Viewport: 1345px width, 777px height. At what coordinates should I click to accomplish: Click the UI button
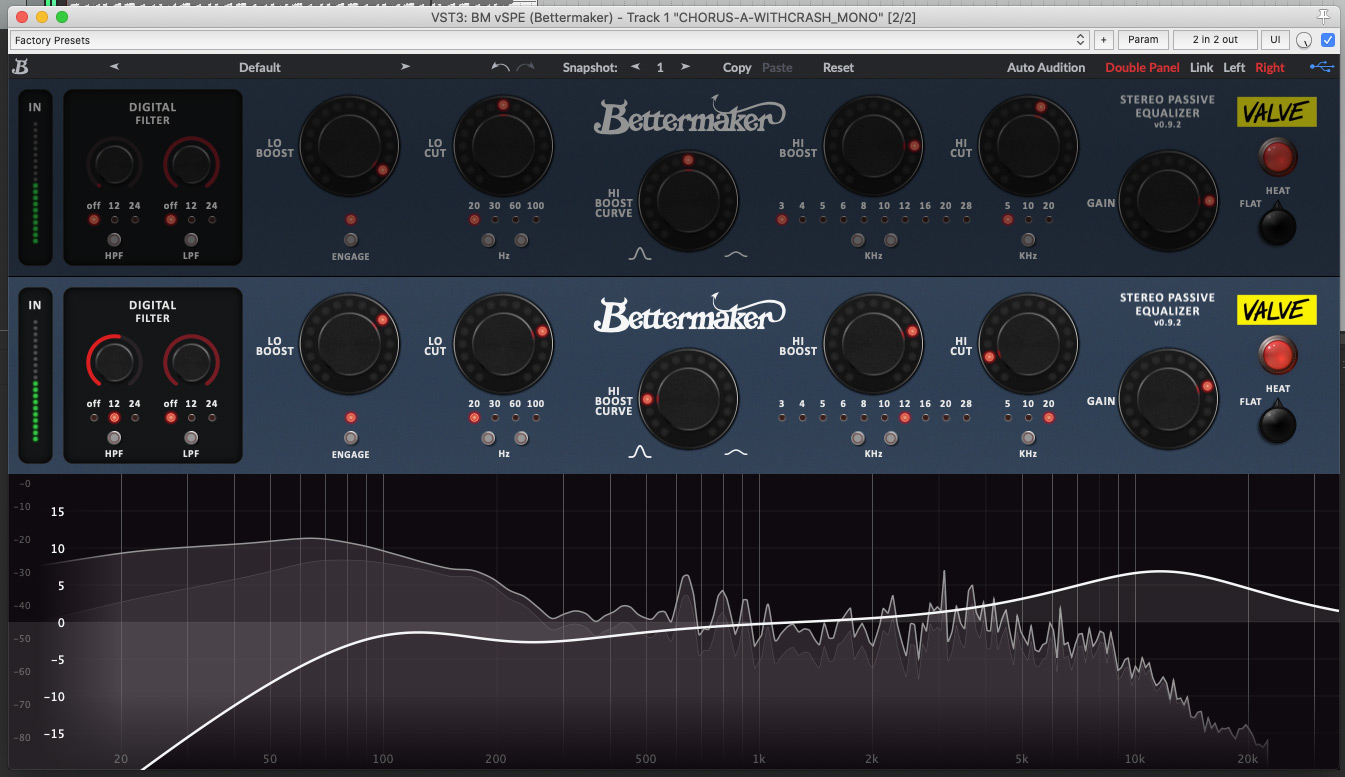pyautogui.click(x=1275, y=40)
